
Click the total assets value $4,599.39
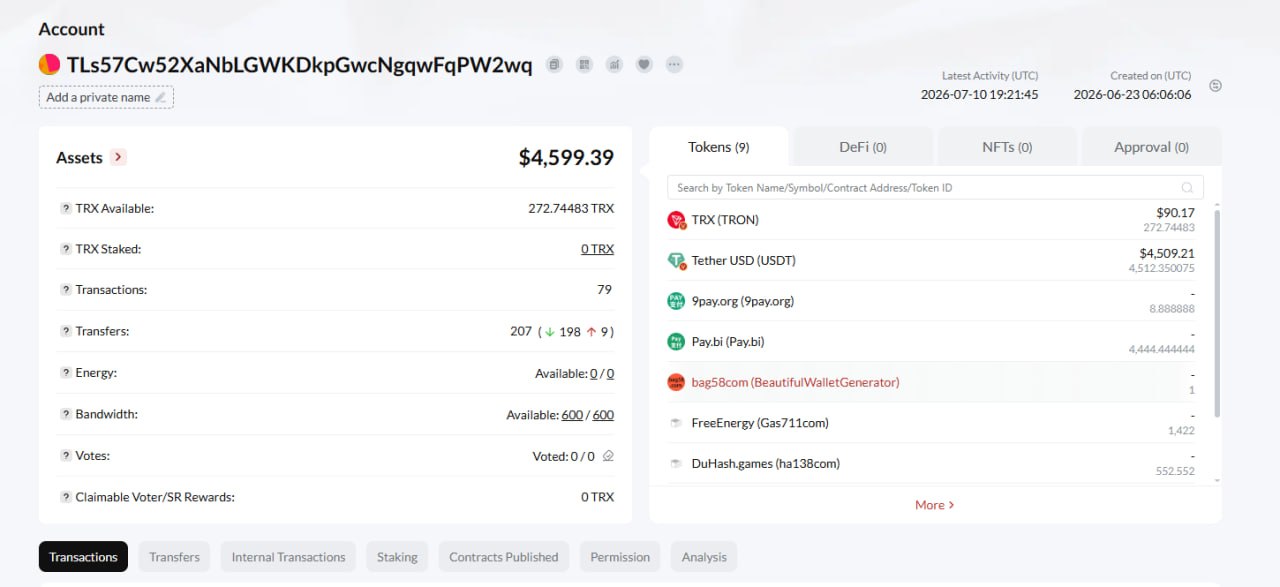point(566,157)
